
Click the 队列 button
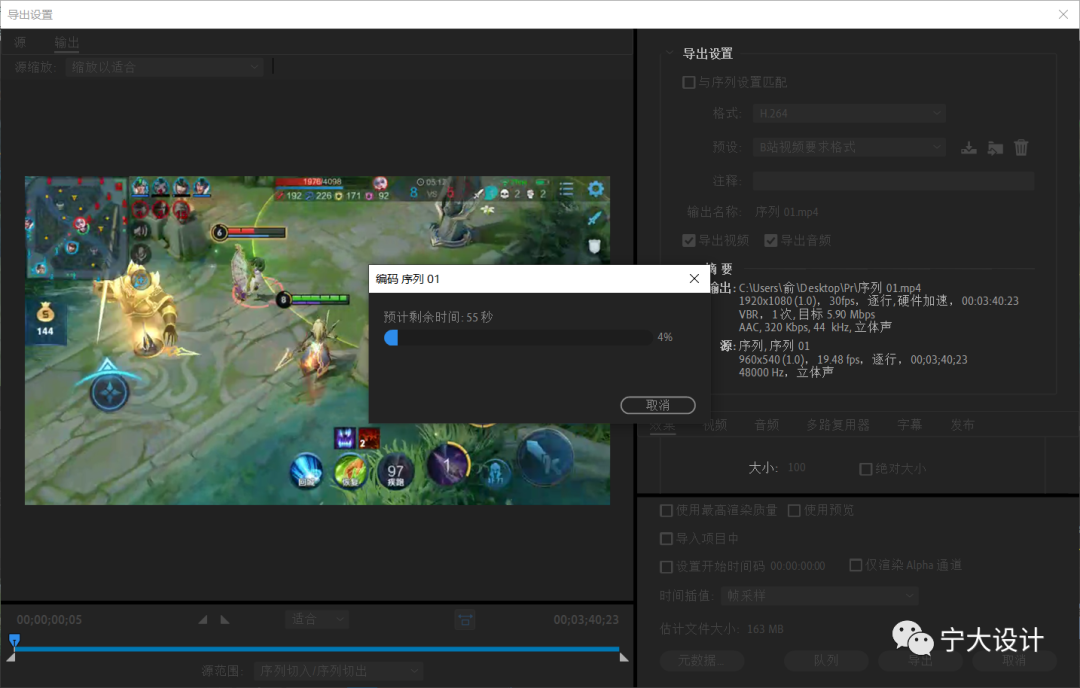point(826,660)
